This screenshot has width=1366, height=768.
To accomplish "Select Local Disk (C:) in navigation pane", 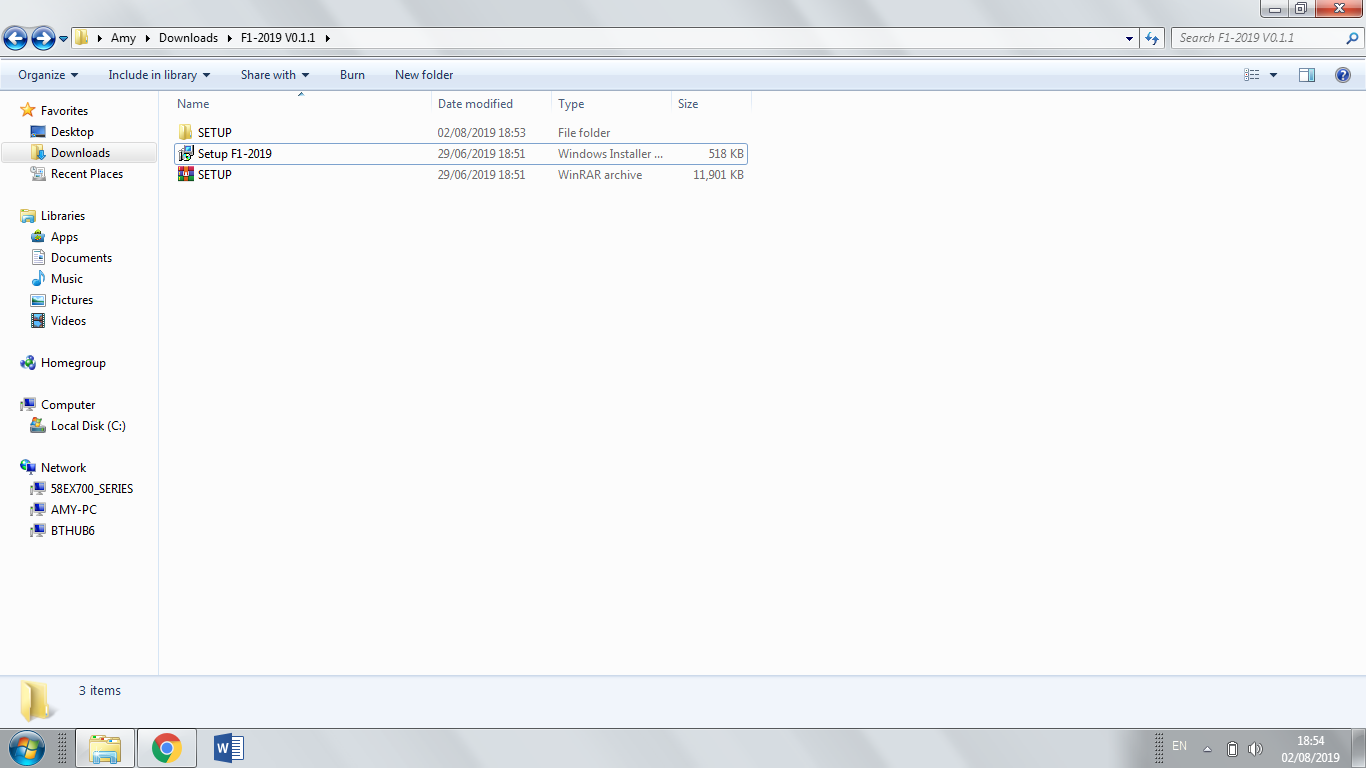I will pos(88,426).
